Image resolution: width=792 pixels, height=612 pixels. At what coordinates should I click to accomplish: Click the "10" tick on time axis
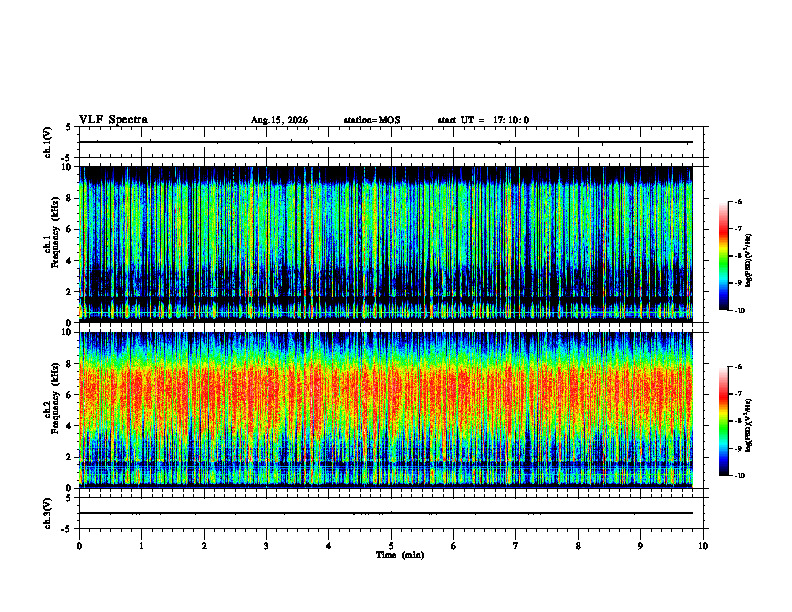click(x=703, y=546)
